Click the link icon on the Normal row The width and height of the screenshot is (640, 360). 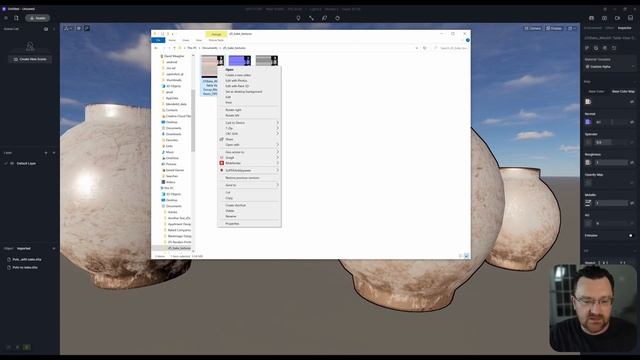(x=632, y=122)
